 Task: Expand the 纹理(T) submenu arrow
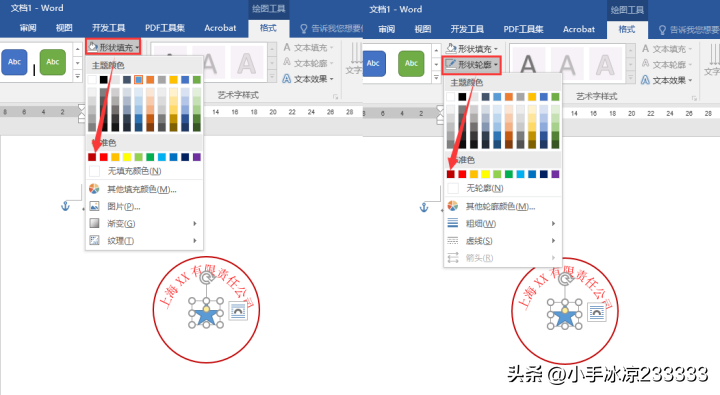(195, 241)
